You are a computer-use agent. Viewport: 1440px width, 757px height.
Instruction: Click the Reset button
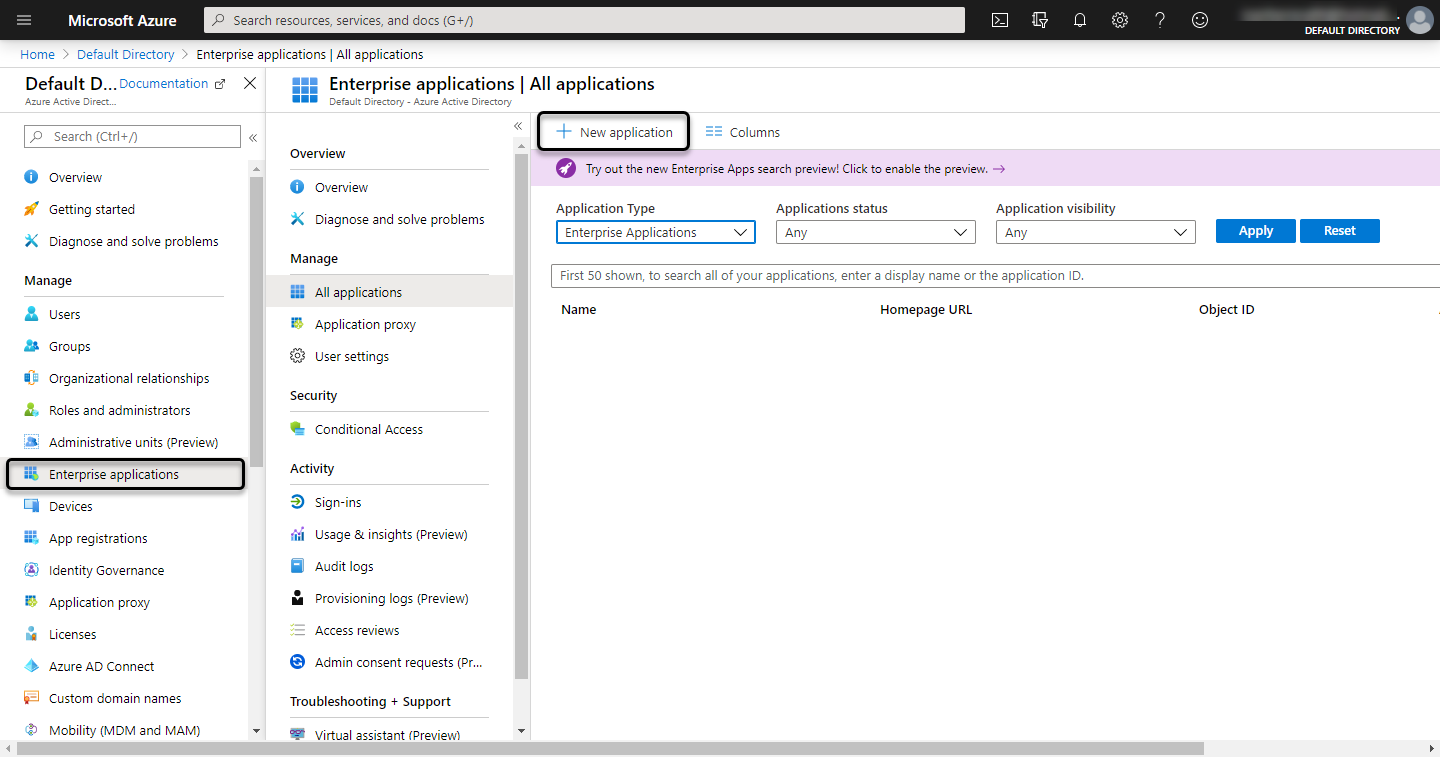tap(1340, 231)
